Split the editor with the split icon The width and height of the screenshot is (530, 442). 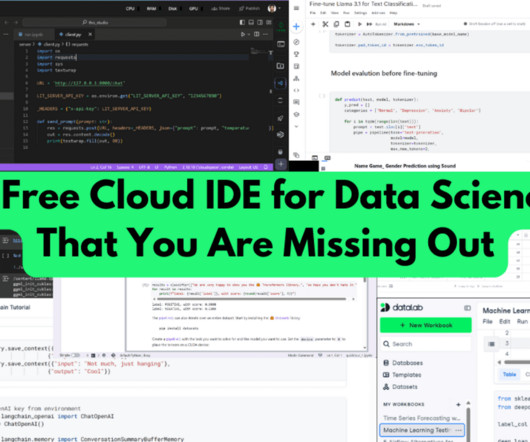coord(257,34)
